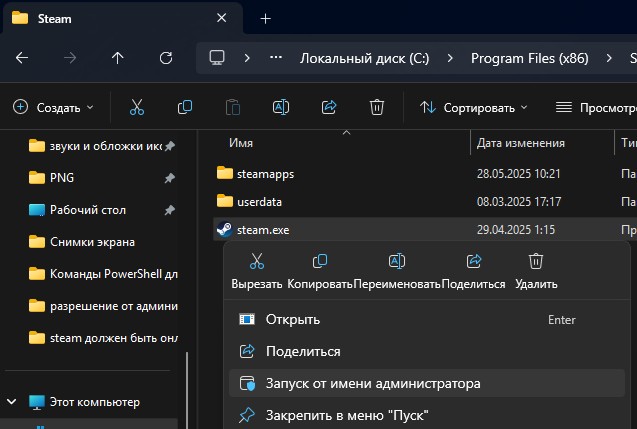Click the toolbar Paste clipboard icon

point(233,108)
